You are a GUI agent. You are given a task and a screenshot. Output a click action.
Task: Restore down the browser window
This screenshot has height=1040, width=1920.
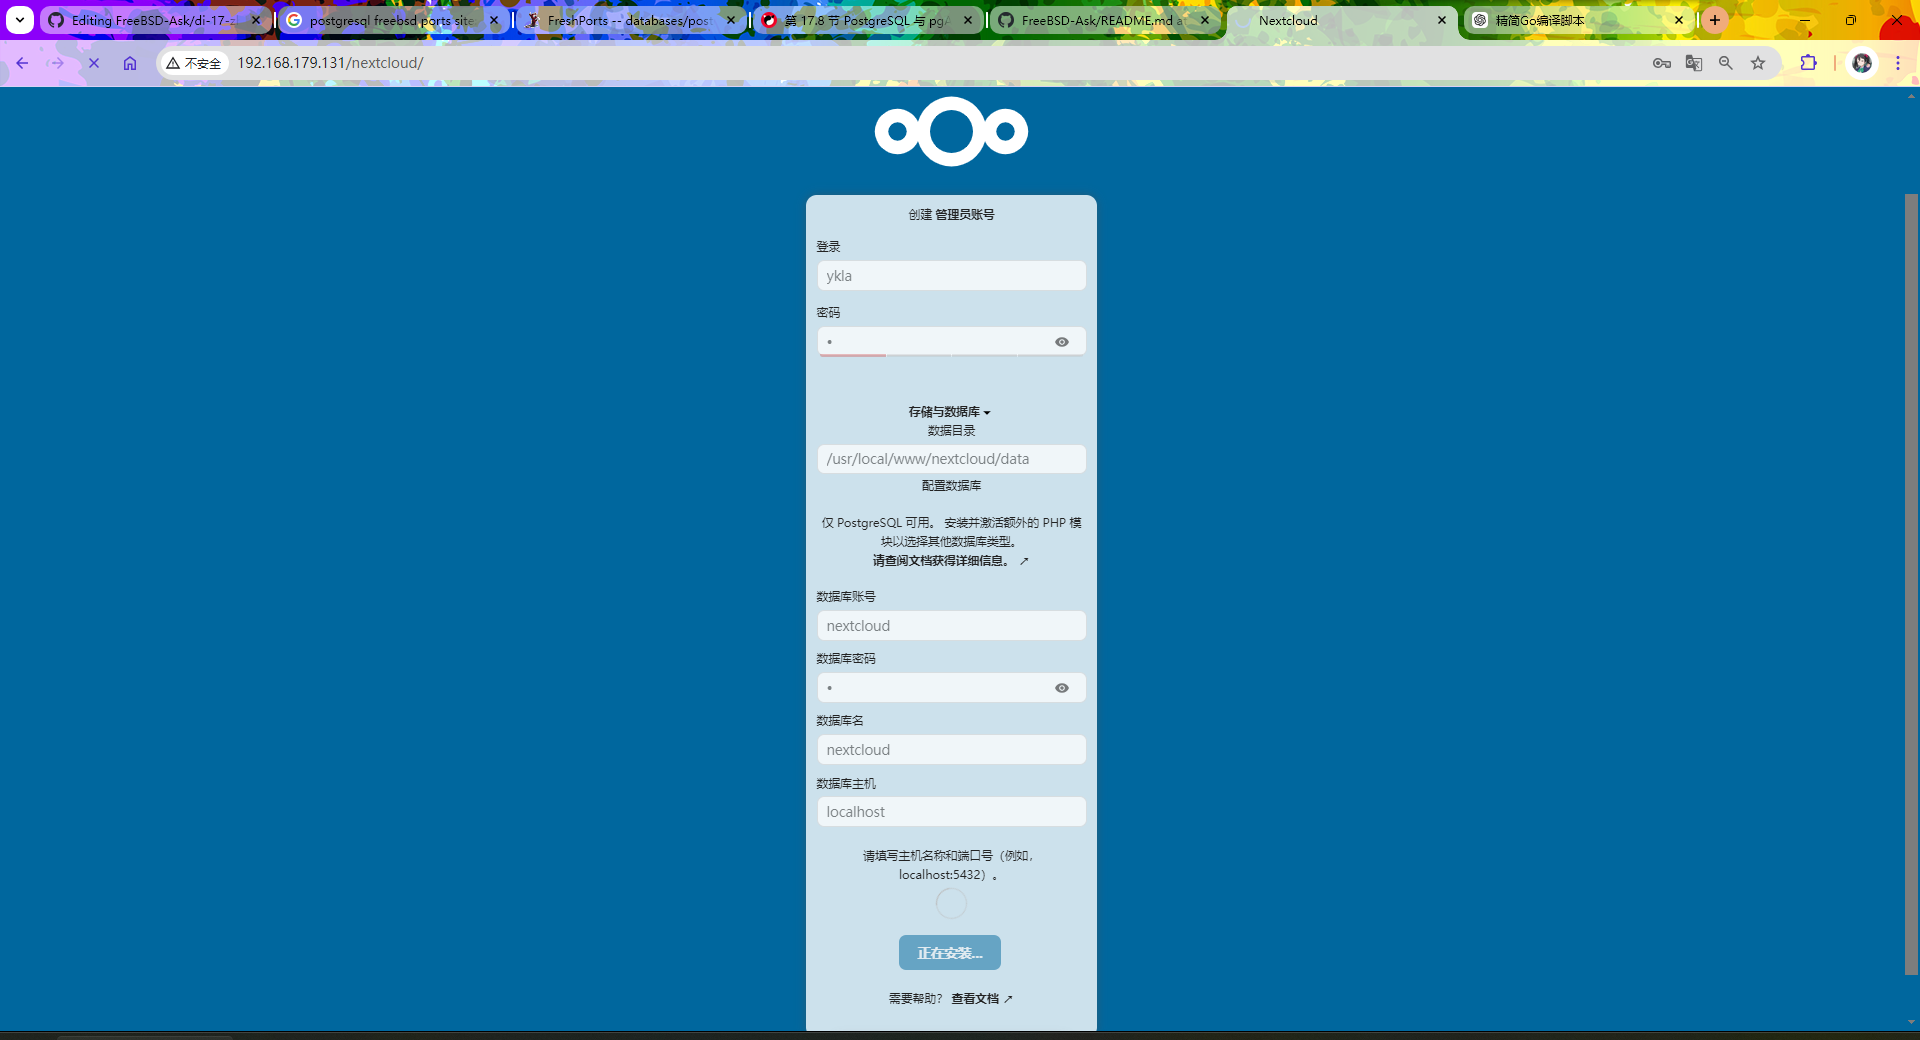1851,20
